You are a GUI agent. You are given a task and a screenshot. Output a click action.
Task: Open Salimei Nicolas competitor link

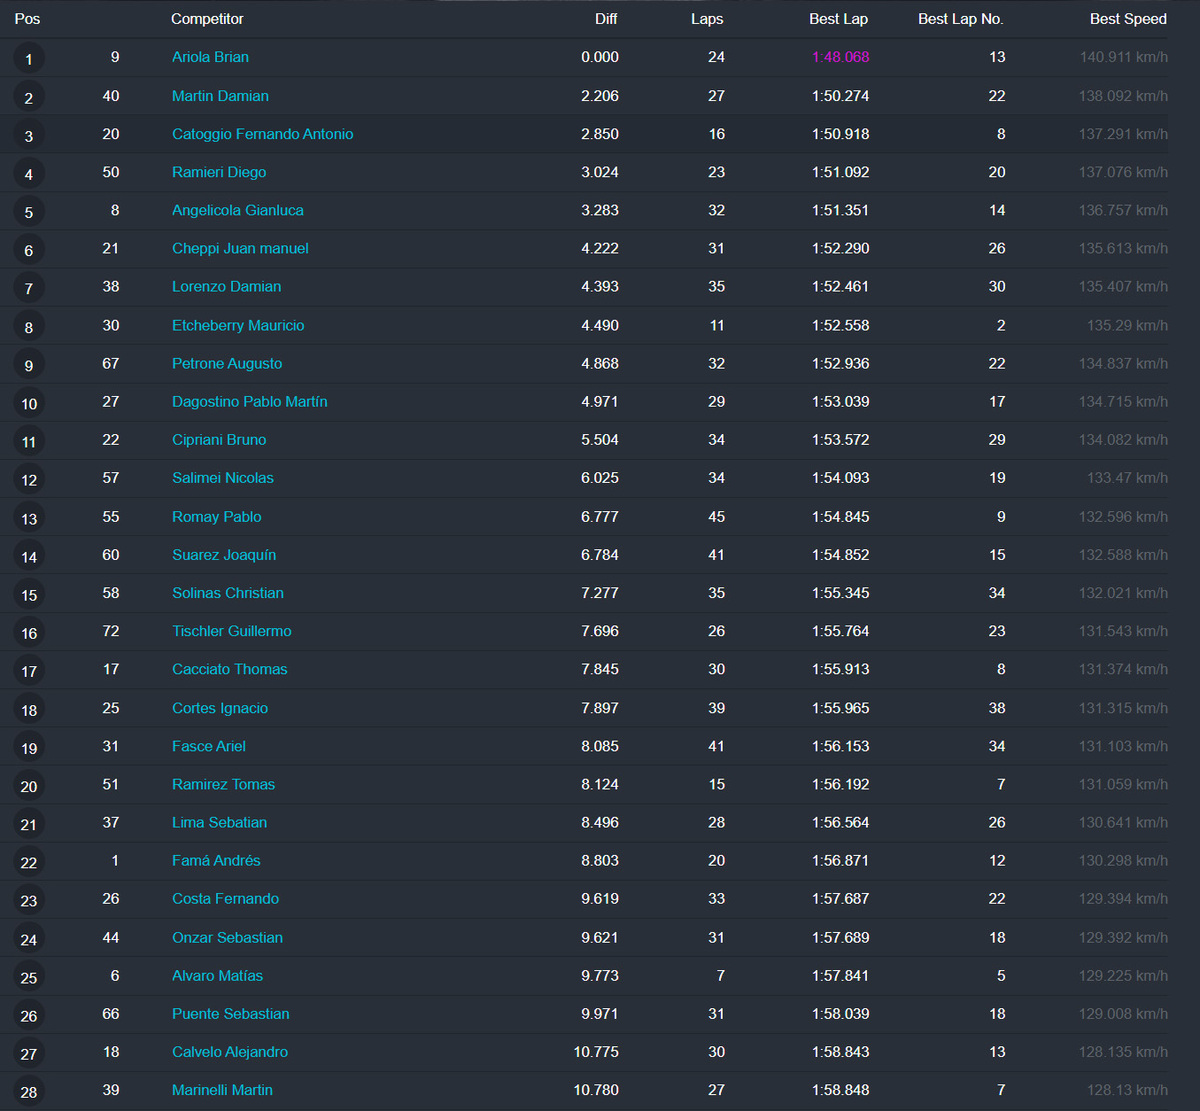point(223,477)
